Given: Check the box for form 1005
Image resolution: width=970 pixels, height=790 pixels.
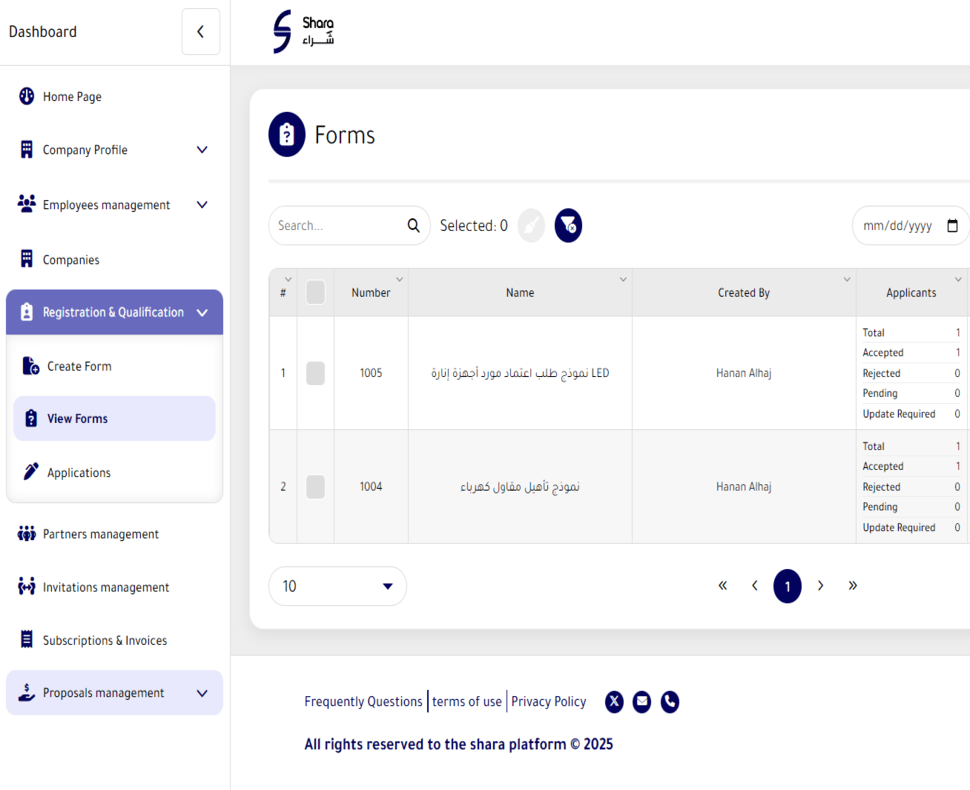Looking at the screenshot, I should pos(315,373).
